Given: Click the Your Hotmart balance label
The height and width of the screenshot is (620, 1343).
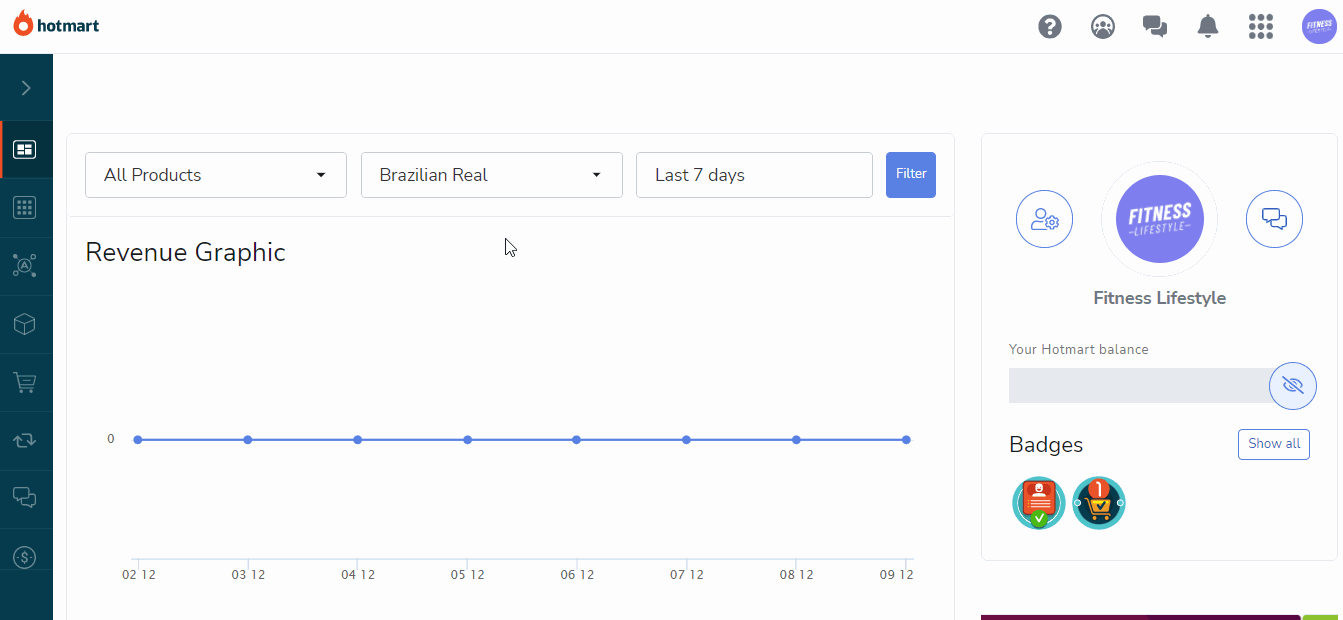Looking at the screenshot, I should pos(1079,349).
